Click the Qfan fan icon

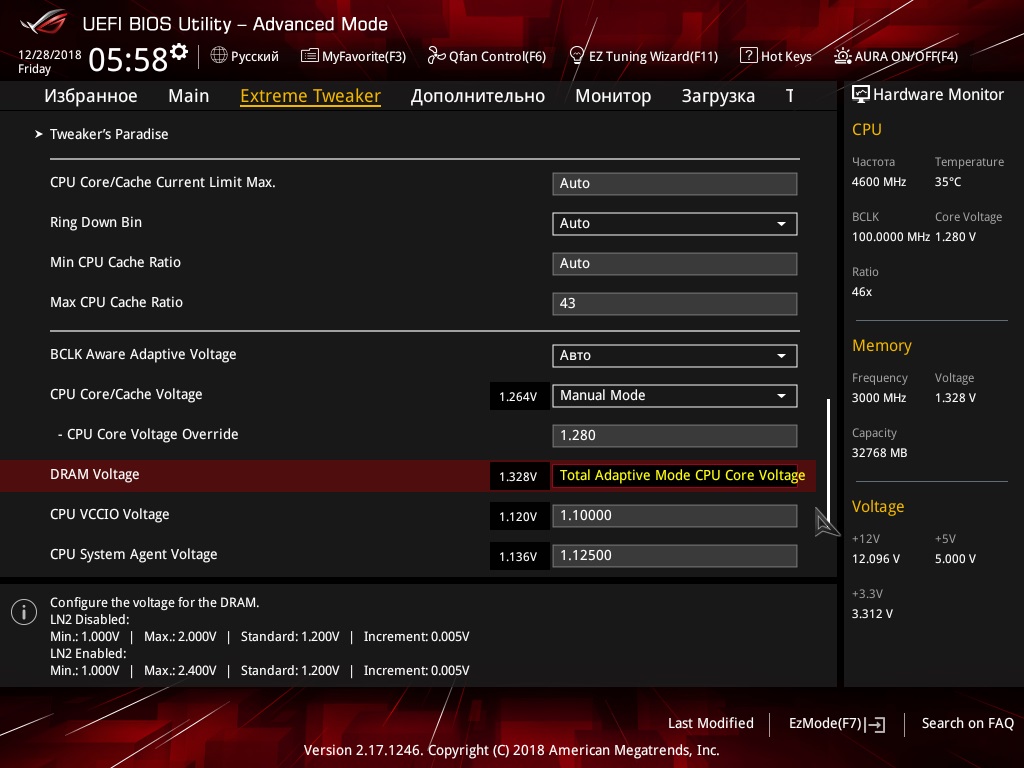pos(436,56)
